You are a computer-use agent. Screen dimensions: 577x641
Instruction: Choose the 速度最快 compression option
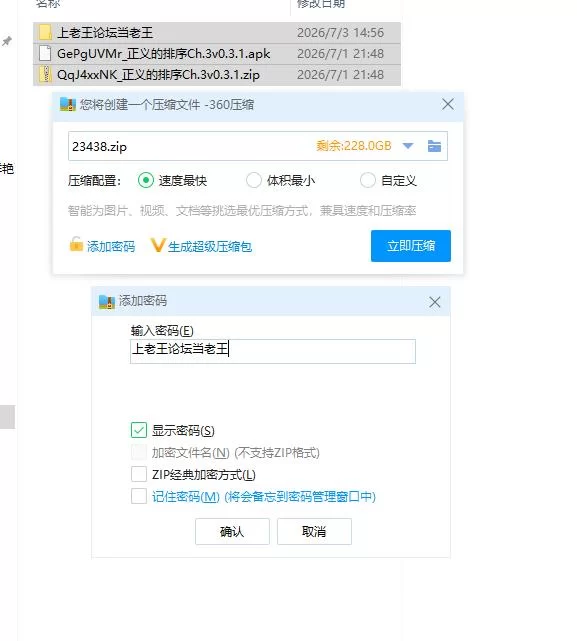coord(146,180)
